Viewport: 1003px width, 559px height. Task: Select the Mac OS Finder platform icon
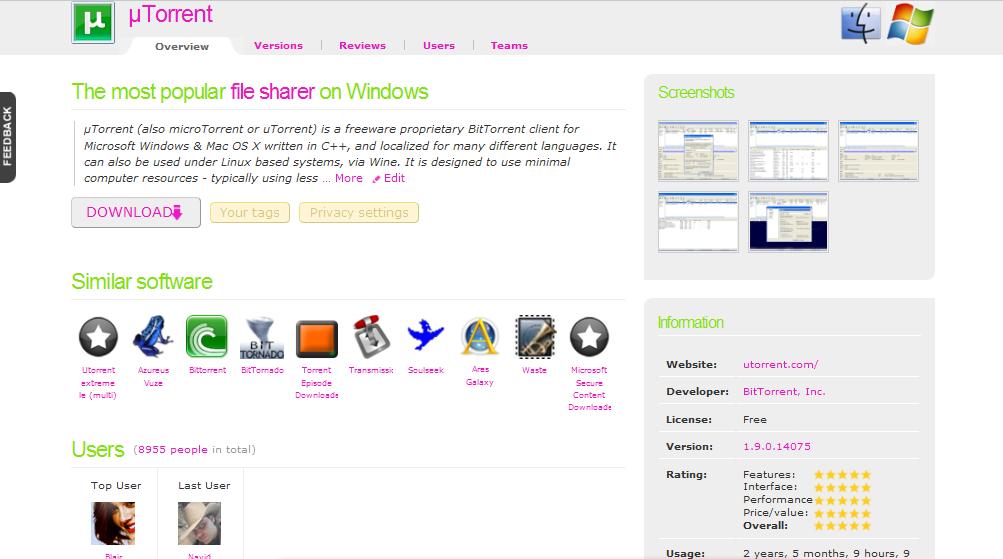click(860, 23)
